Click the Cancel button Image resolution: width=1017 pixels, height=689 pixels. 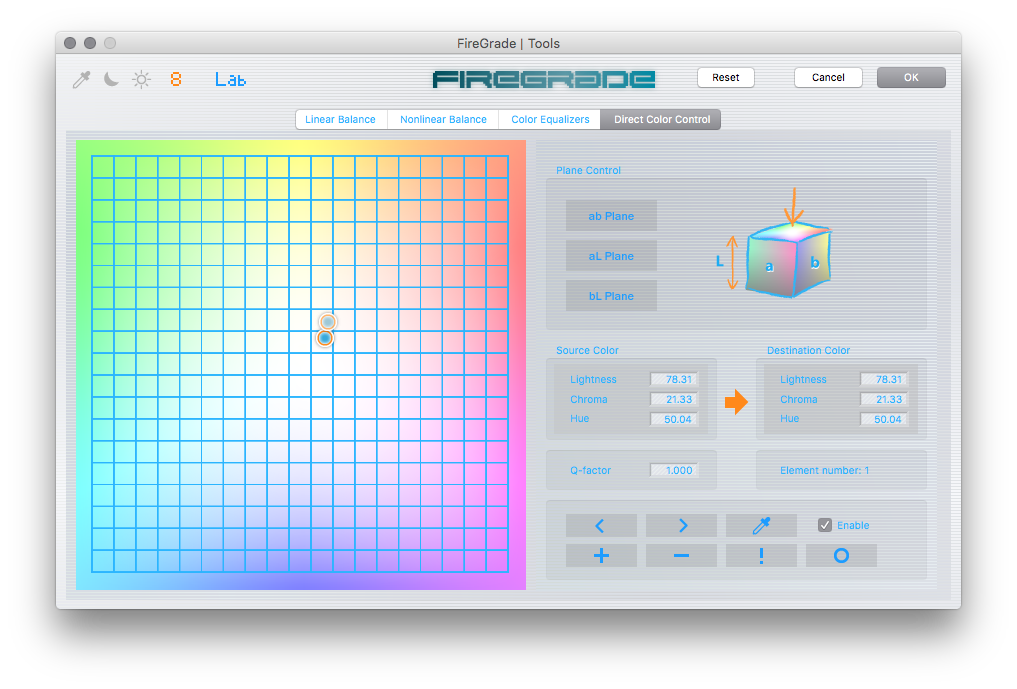click(828, 77)
